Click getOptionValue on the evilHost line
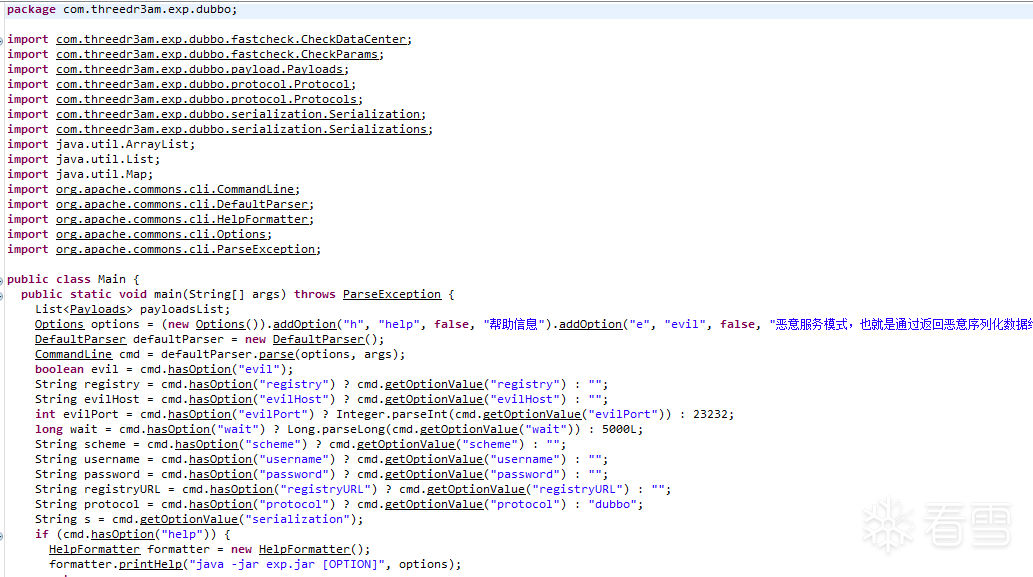The width and height of the screenshot is (1033, 577). point(434,400)
